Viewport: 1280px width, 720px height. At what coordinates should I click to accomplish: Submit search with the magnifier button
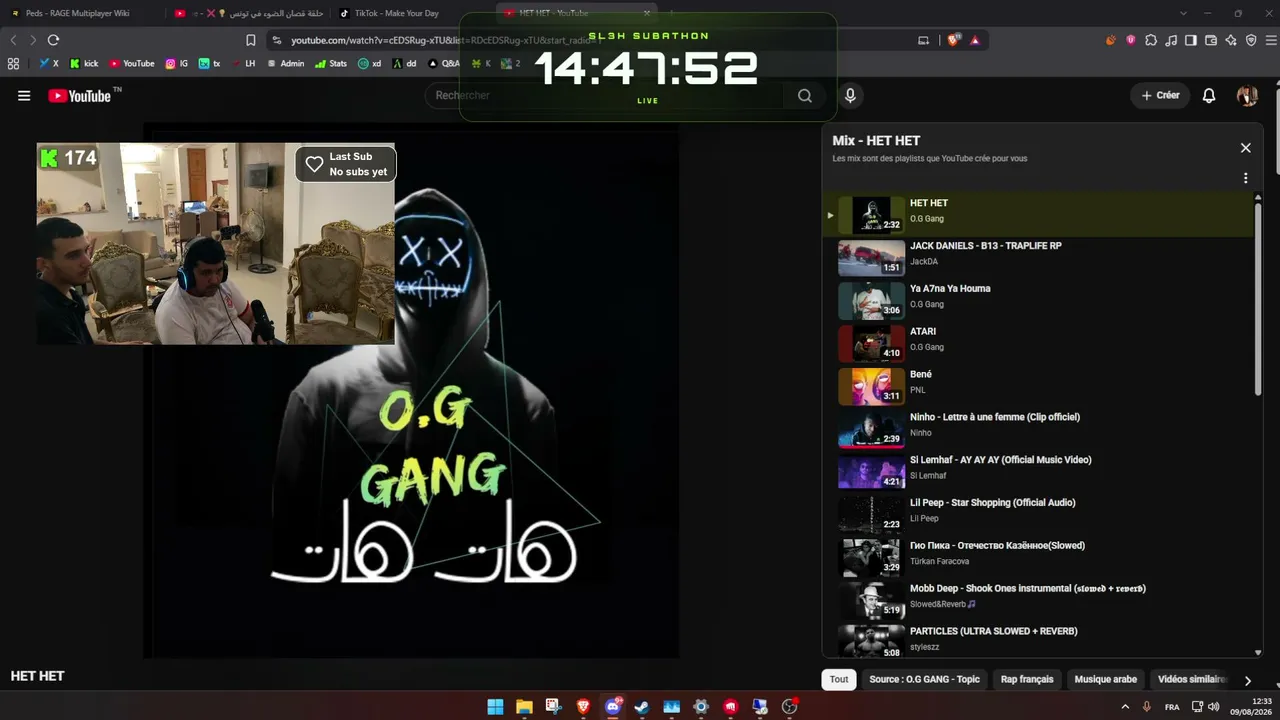pyautogui.click(x=805, y=96)
